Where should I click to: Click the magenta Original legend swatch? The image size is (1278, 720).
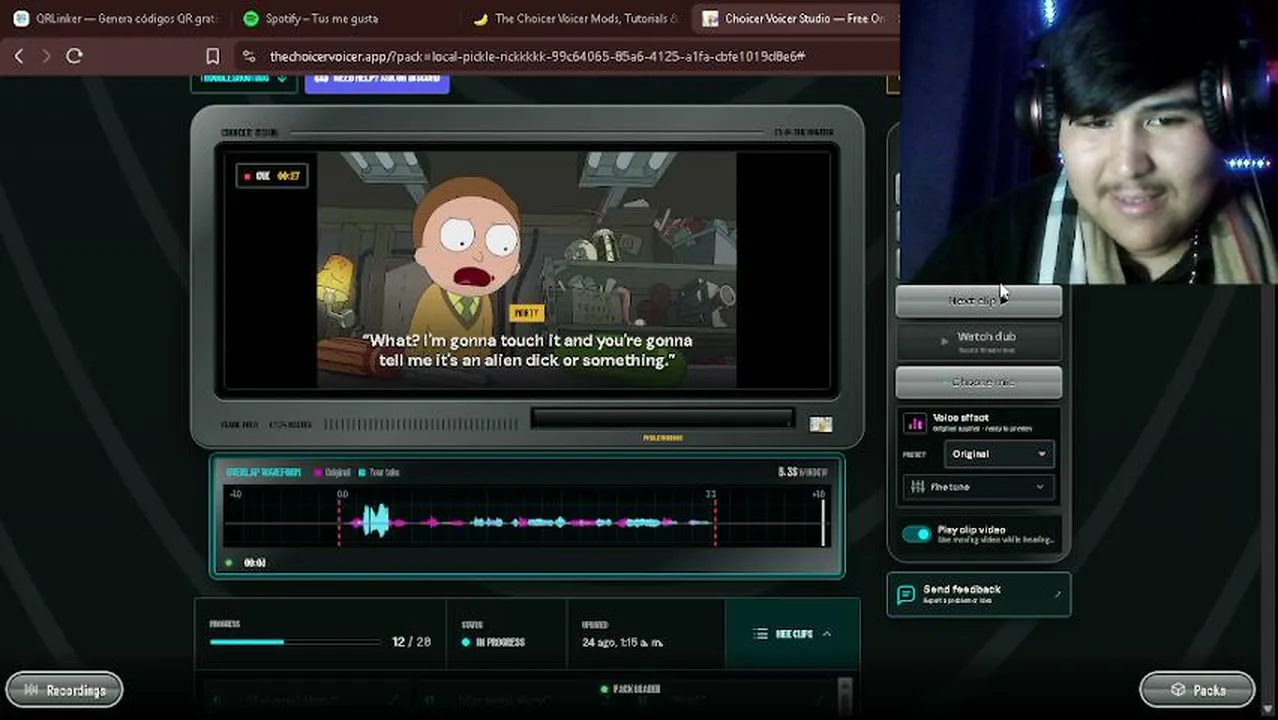319,472
